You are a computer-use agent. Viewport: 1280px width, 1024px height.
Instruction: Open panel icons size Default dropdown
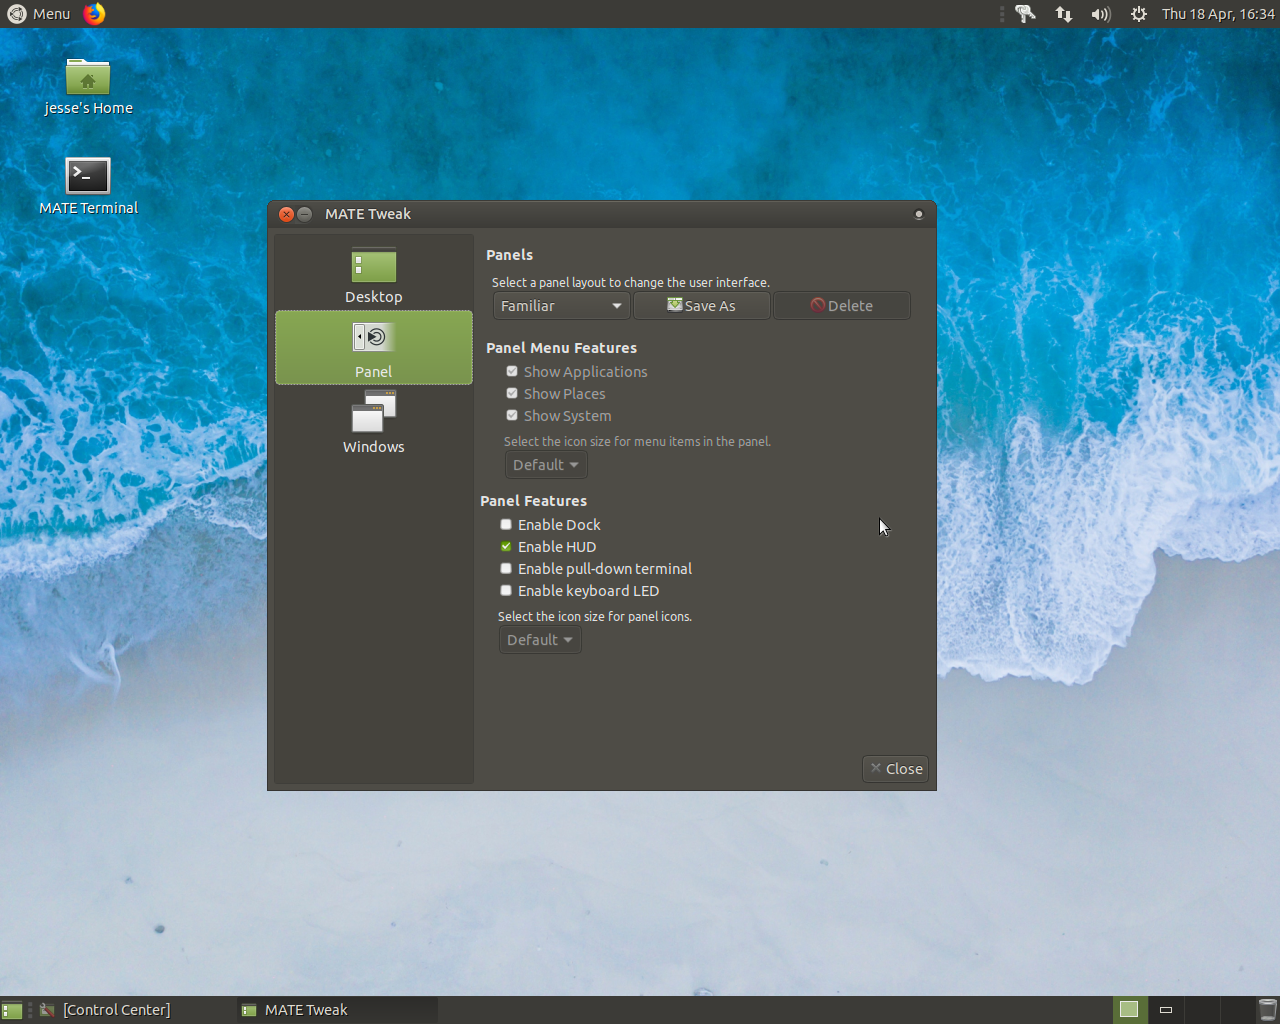point(540,640)
